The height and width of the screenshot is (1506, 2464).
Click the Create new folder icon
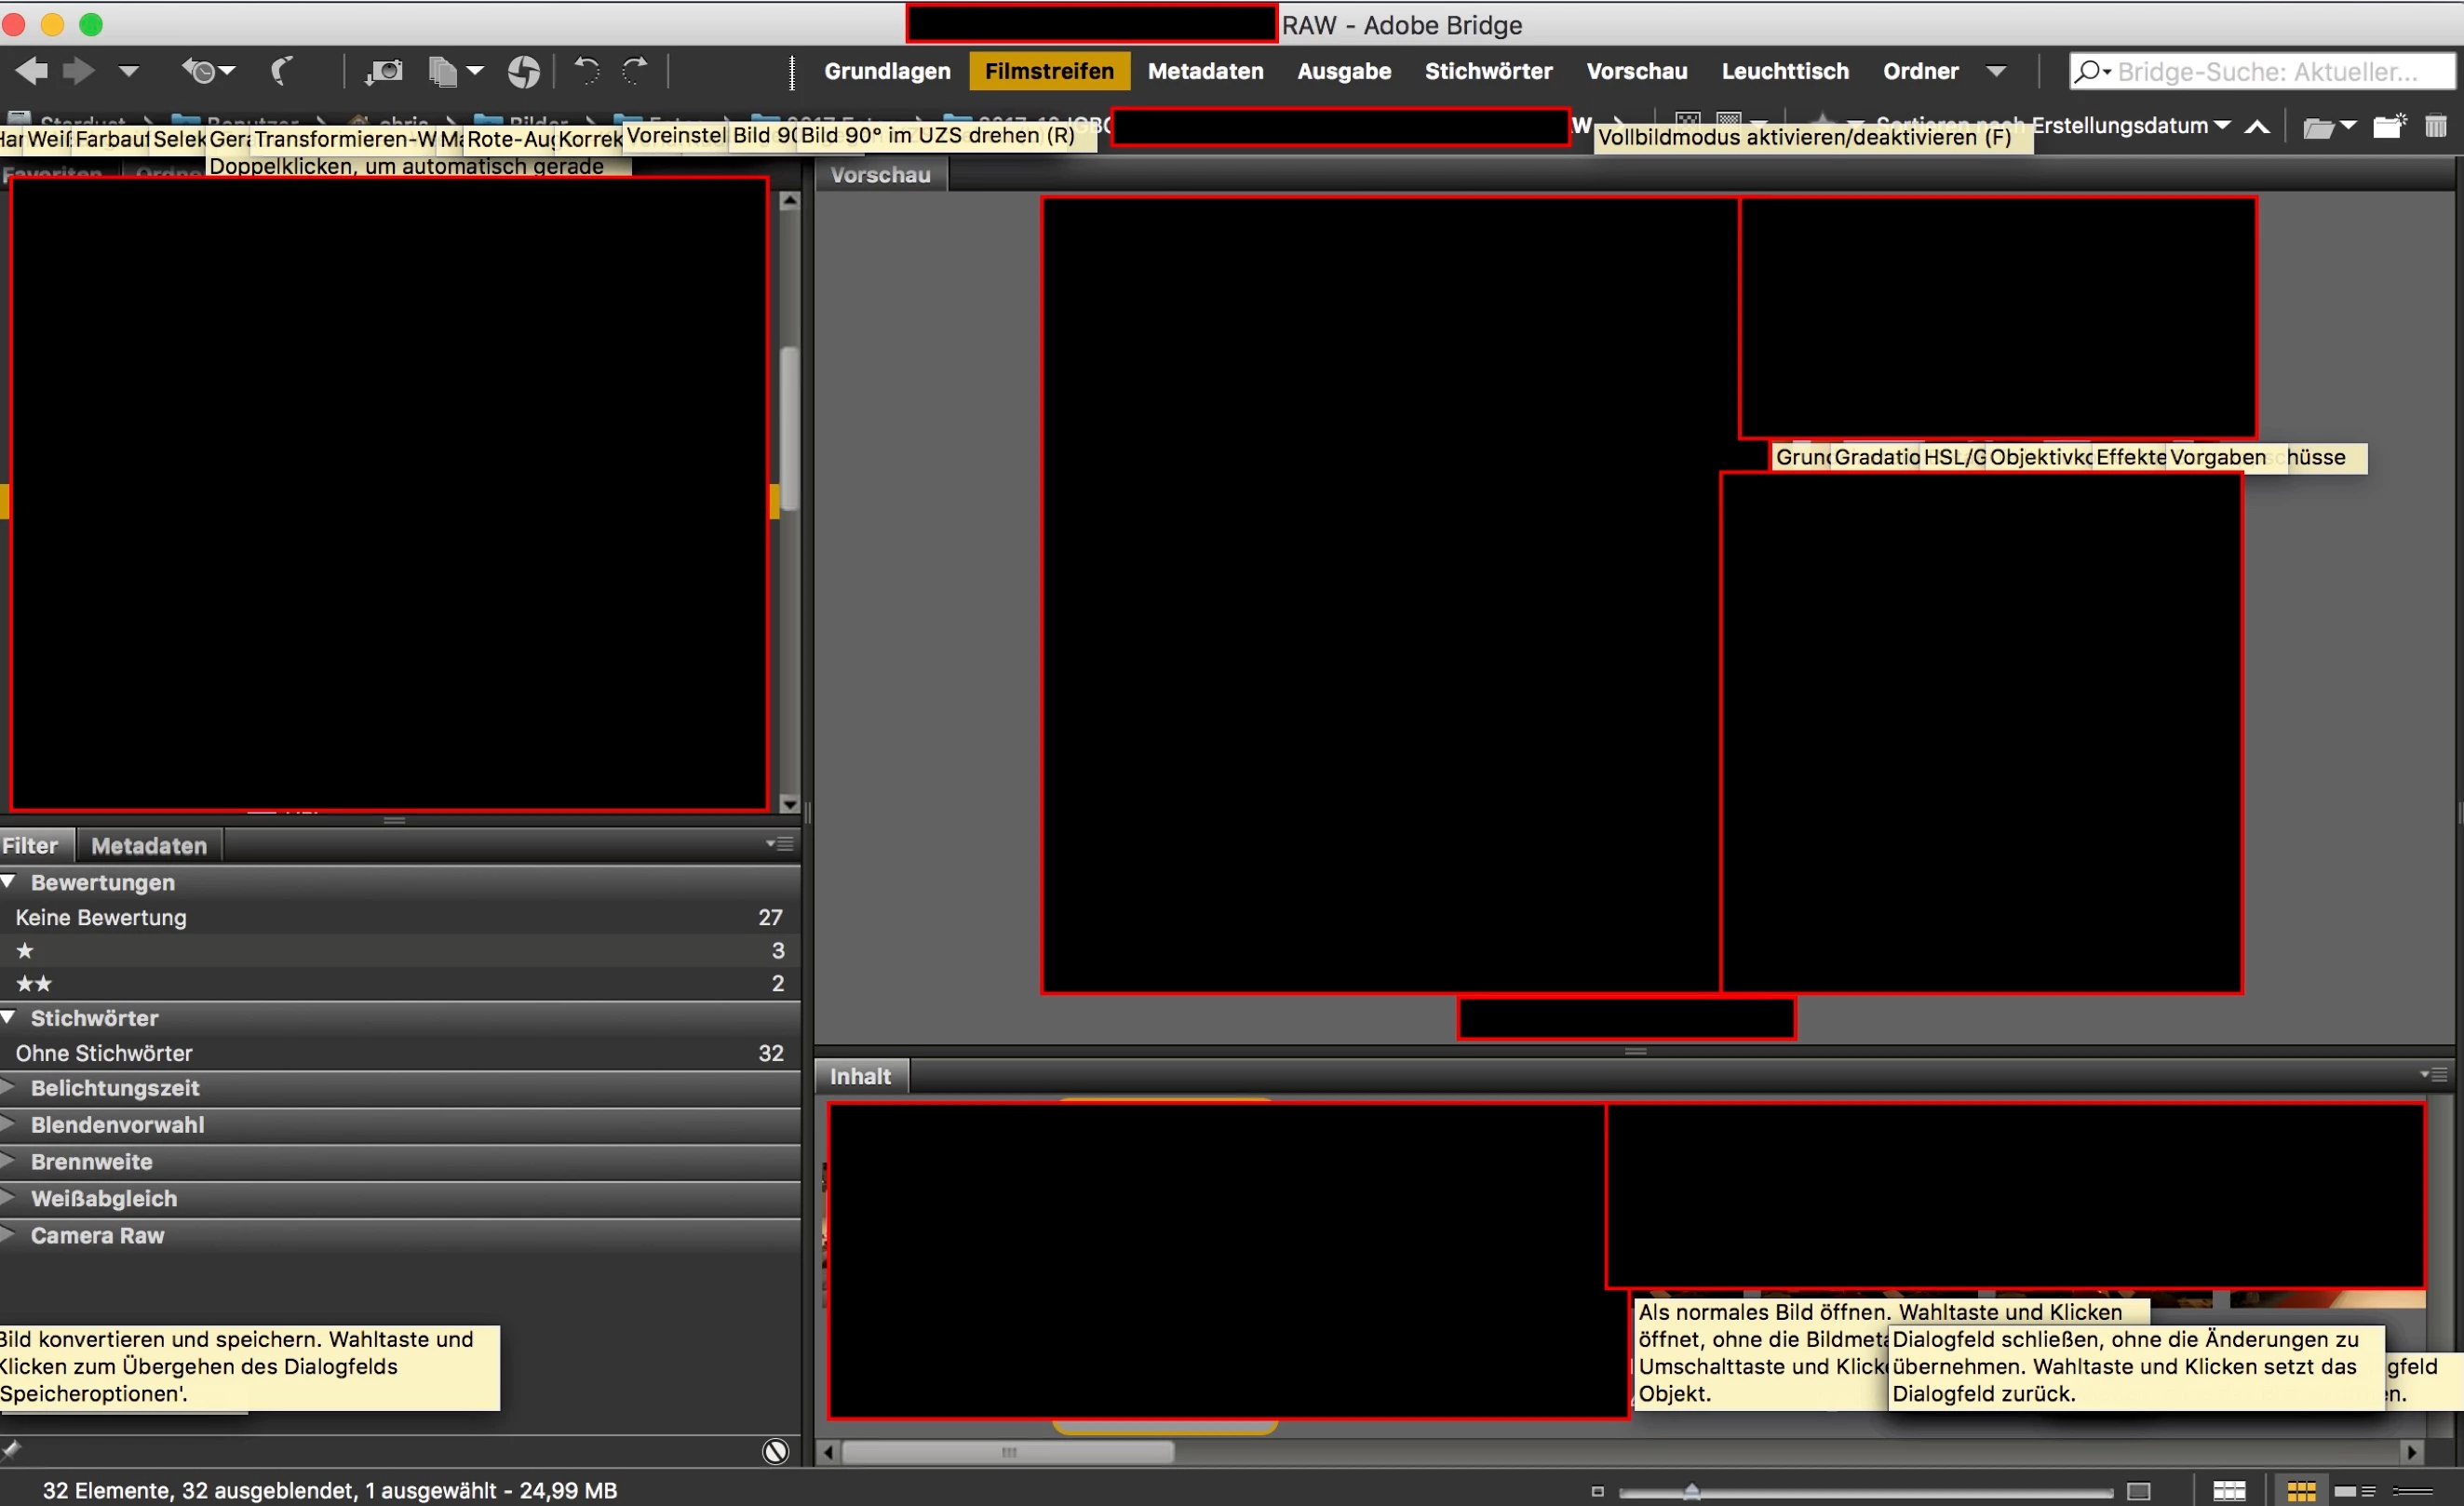2389,127
